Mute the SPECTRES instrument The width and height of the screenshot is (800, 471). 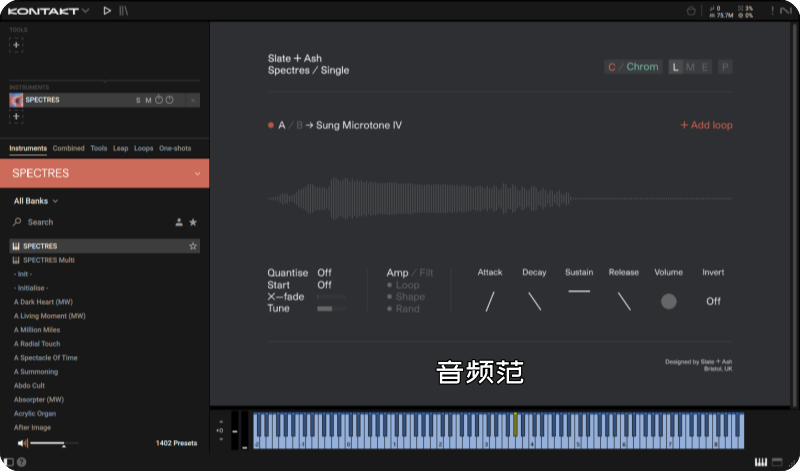148,100
